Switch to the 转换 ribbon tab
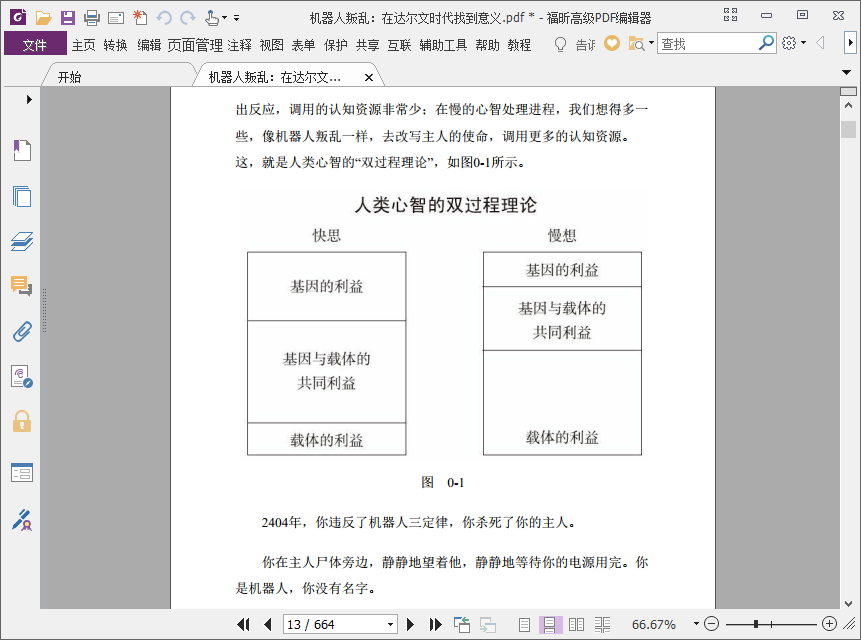The height and width of the screenshot is (640, 861). click(x=115, y=45)
